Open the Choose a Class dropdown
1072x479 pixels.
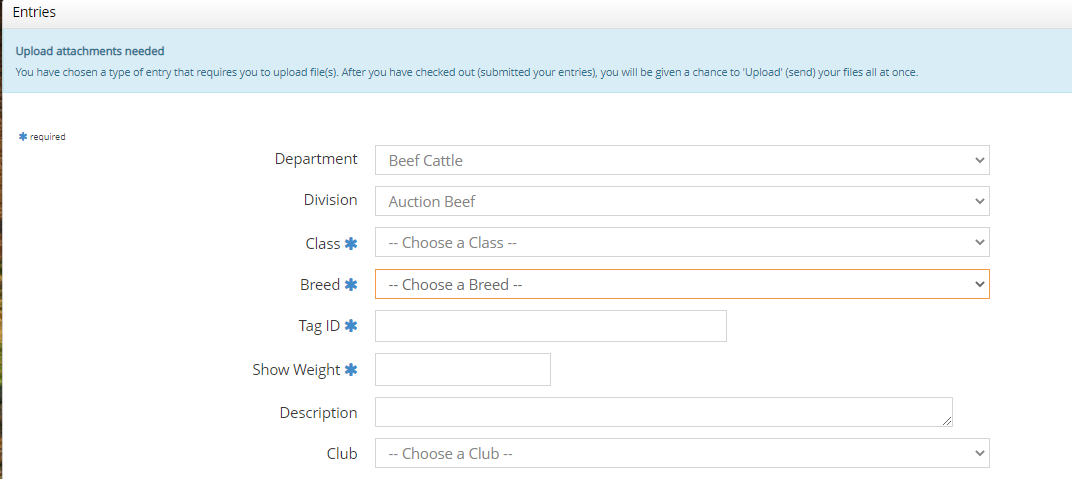coord(682,243)
